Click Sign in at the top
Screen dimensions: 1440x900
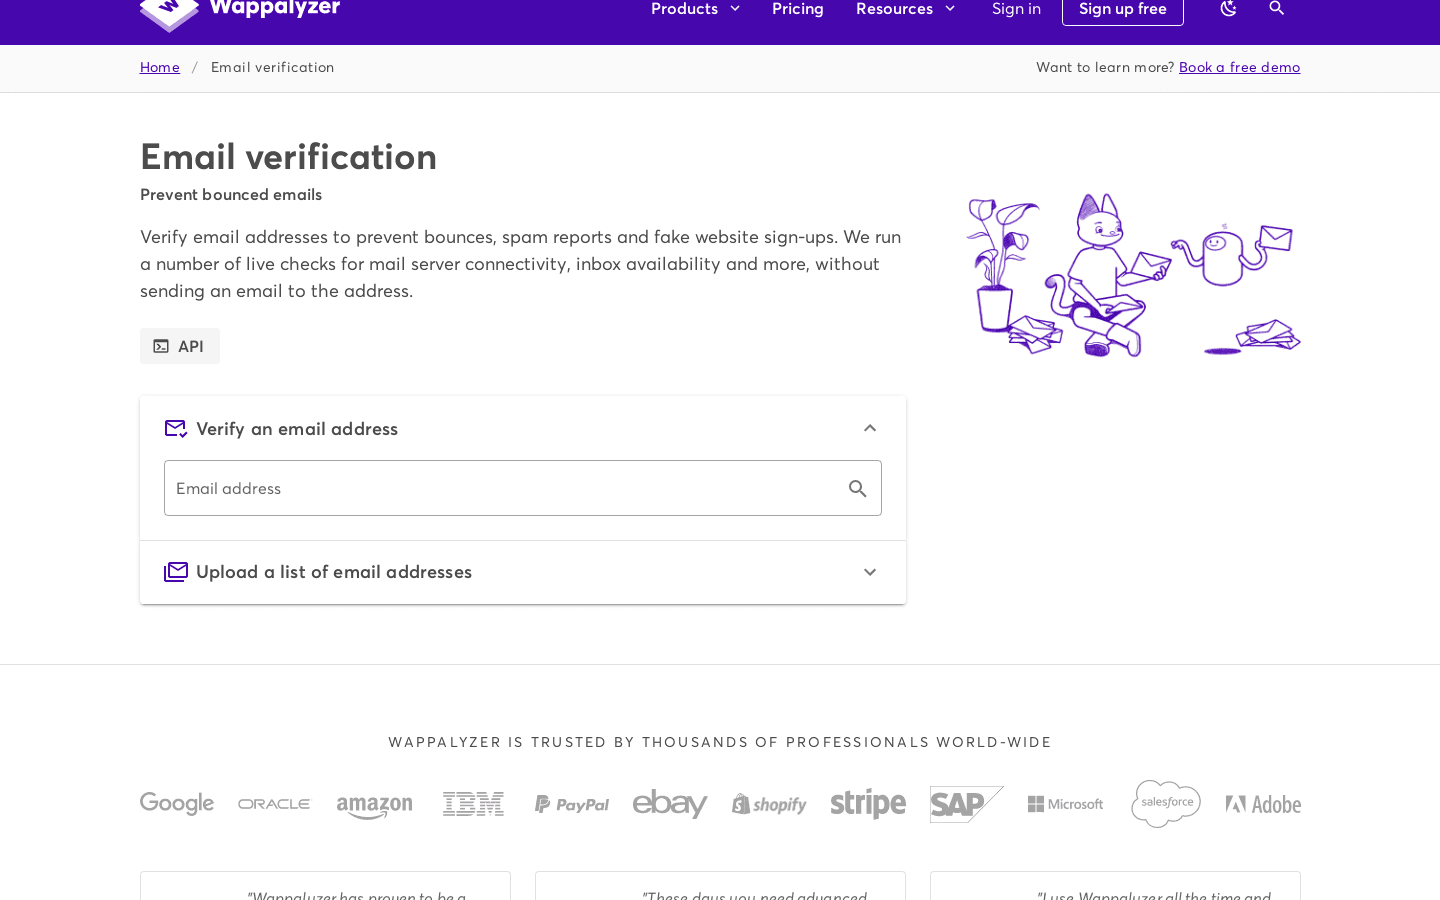pyautogui.click(x=1016, y=8)
